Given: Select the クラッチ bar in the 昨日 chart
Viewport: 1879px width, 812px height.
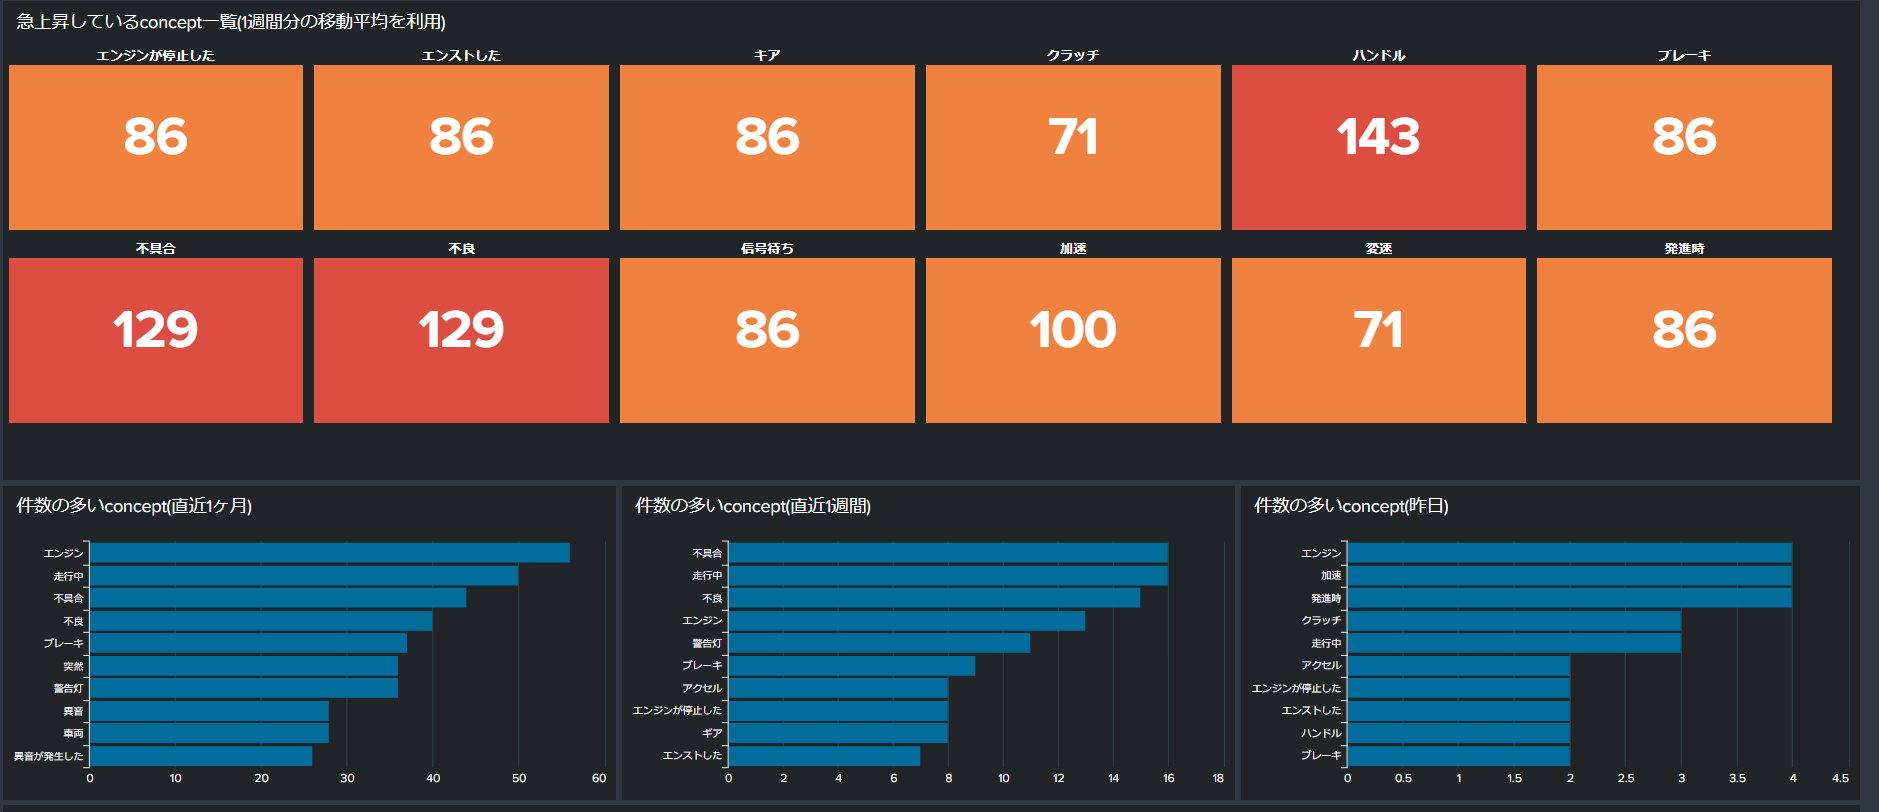Looking at the screenshot, I should (x=1514, y=621).
